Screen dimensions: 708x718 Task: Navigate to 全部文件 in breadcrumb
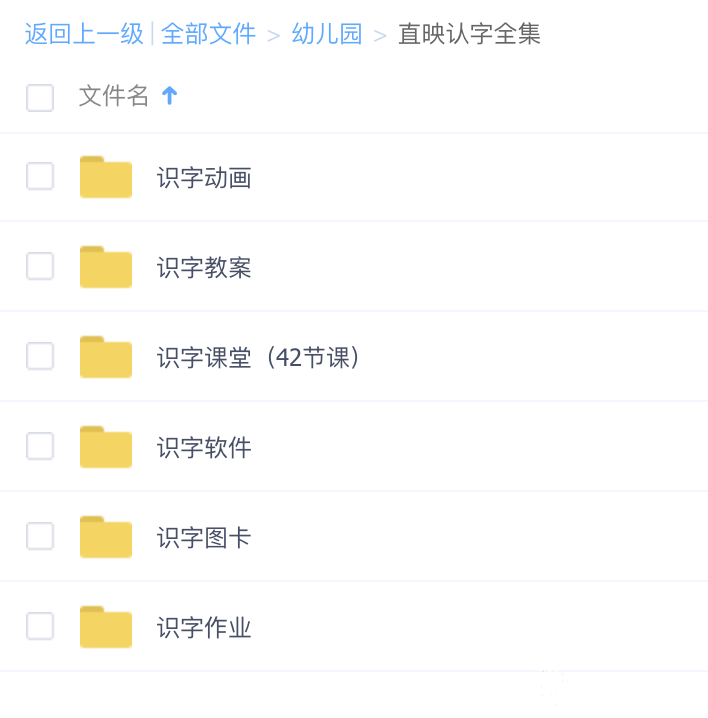(x=208, y=34)
